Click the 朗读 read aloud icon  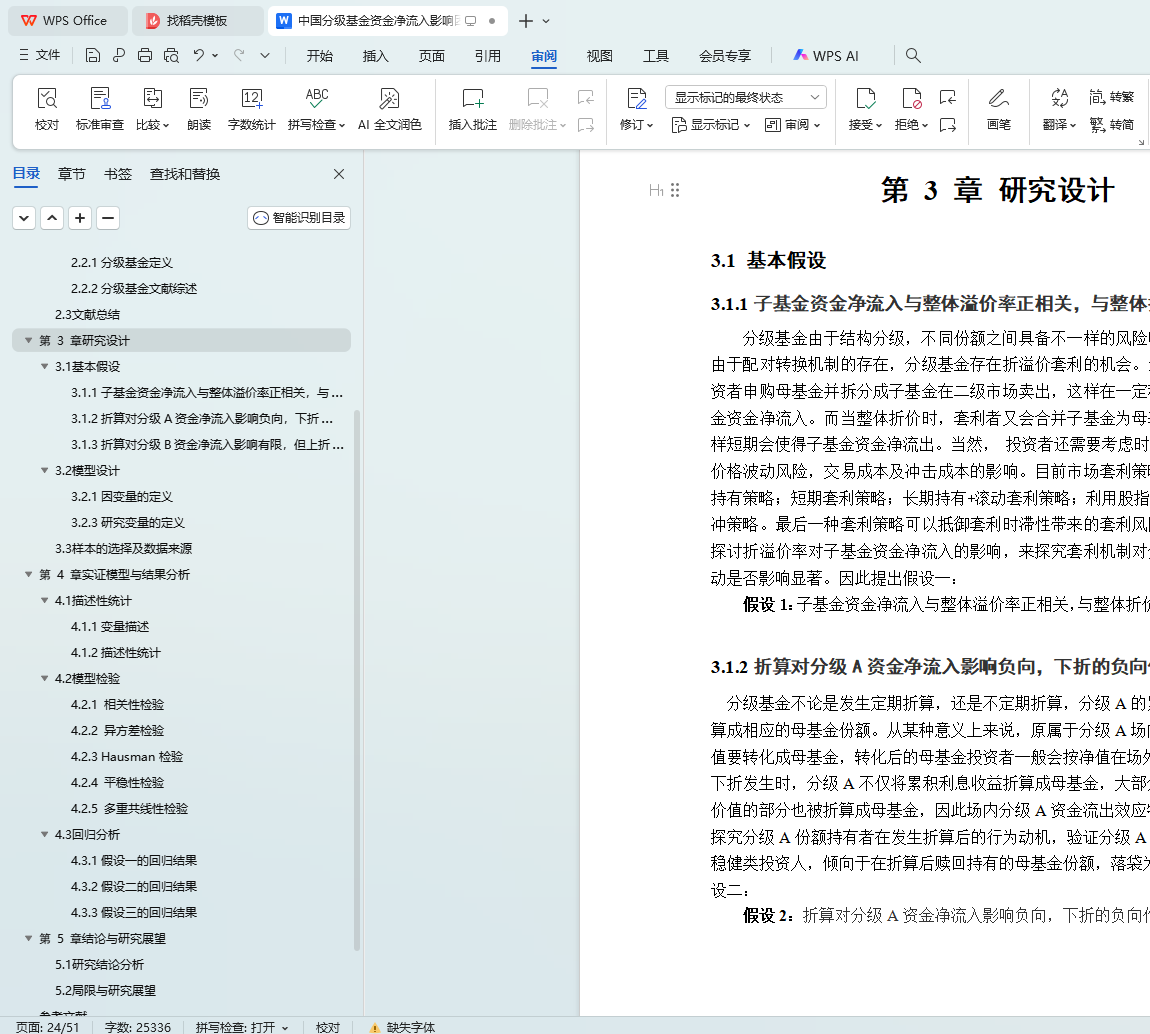(199, 99)
